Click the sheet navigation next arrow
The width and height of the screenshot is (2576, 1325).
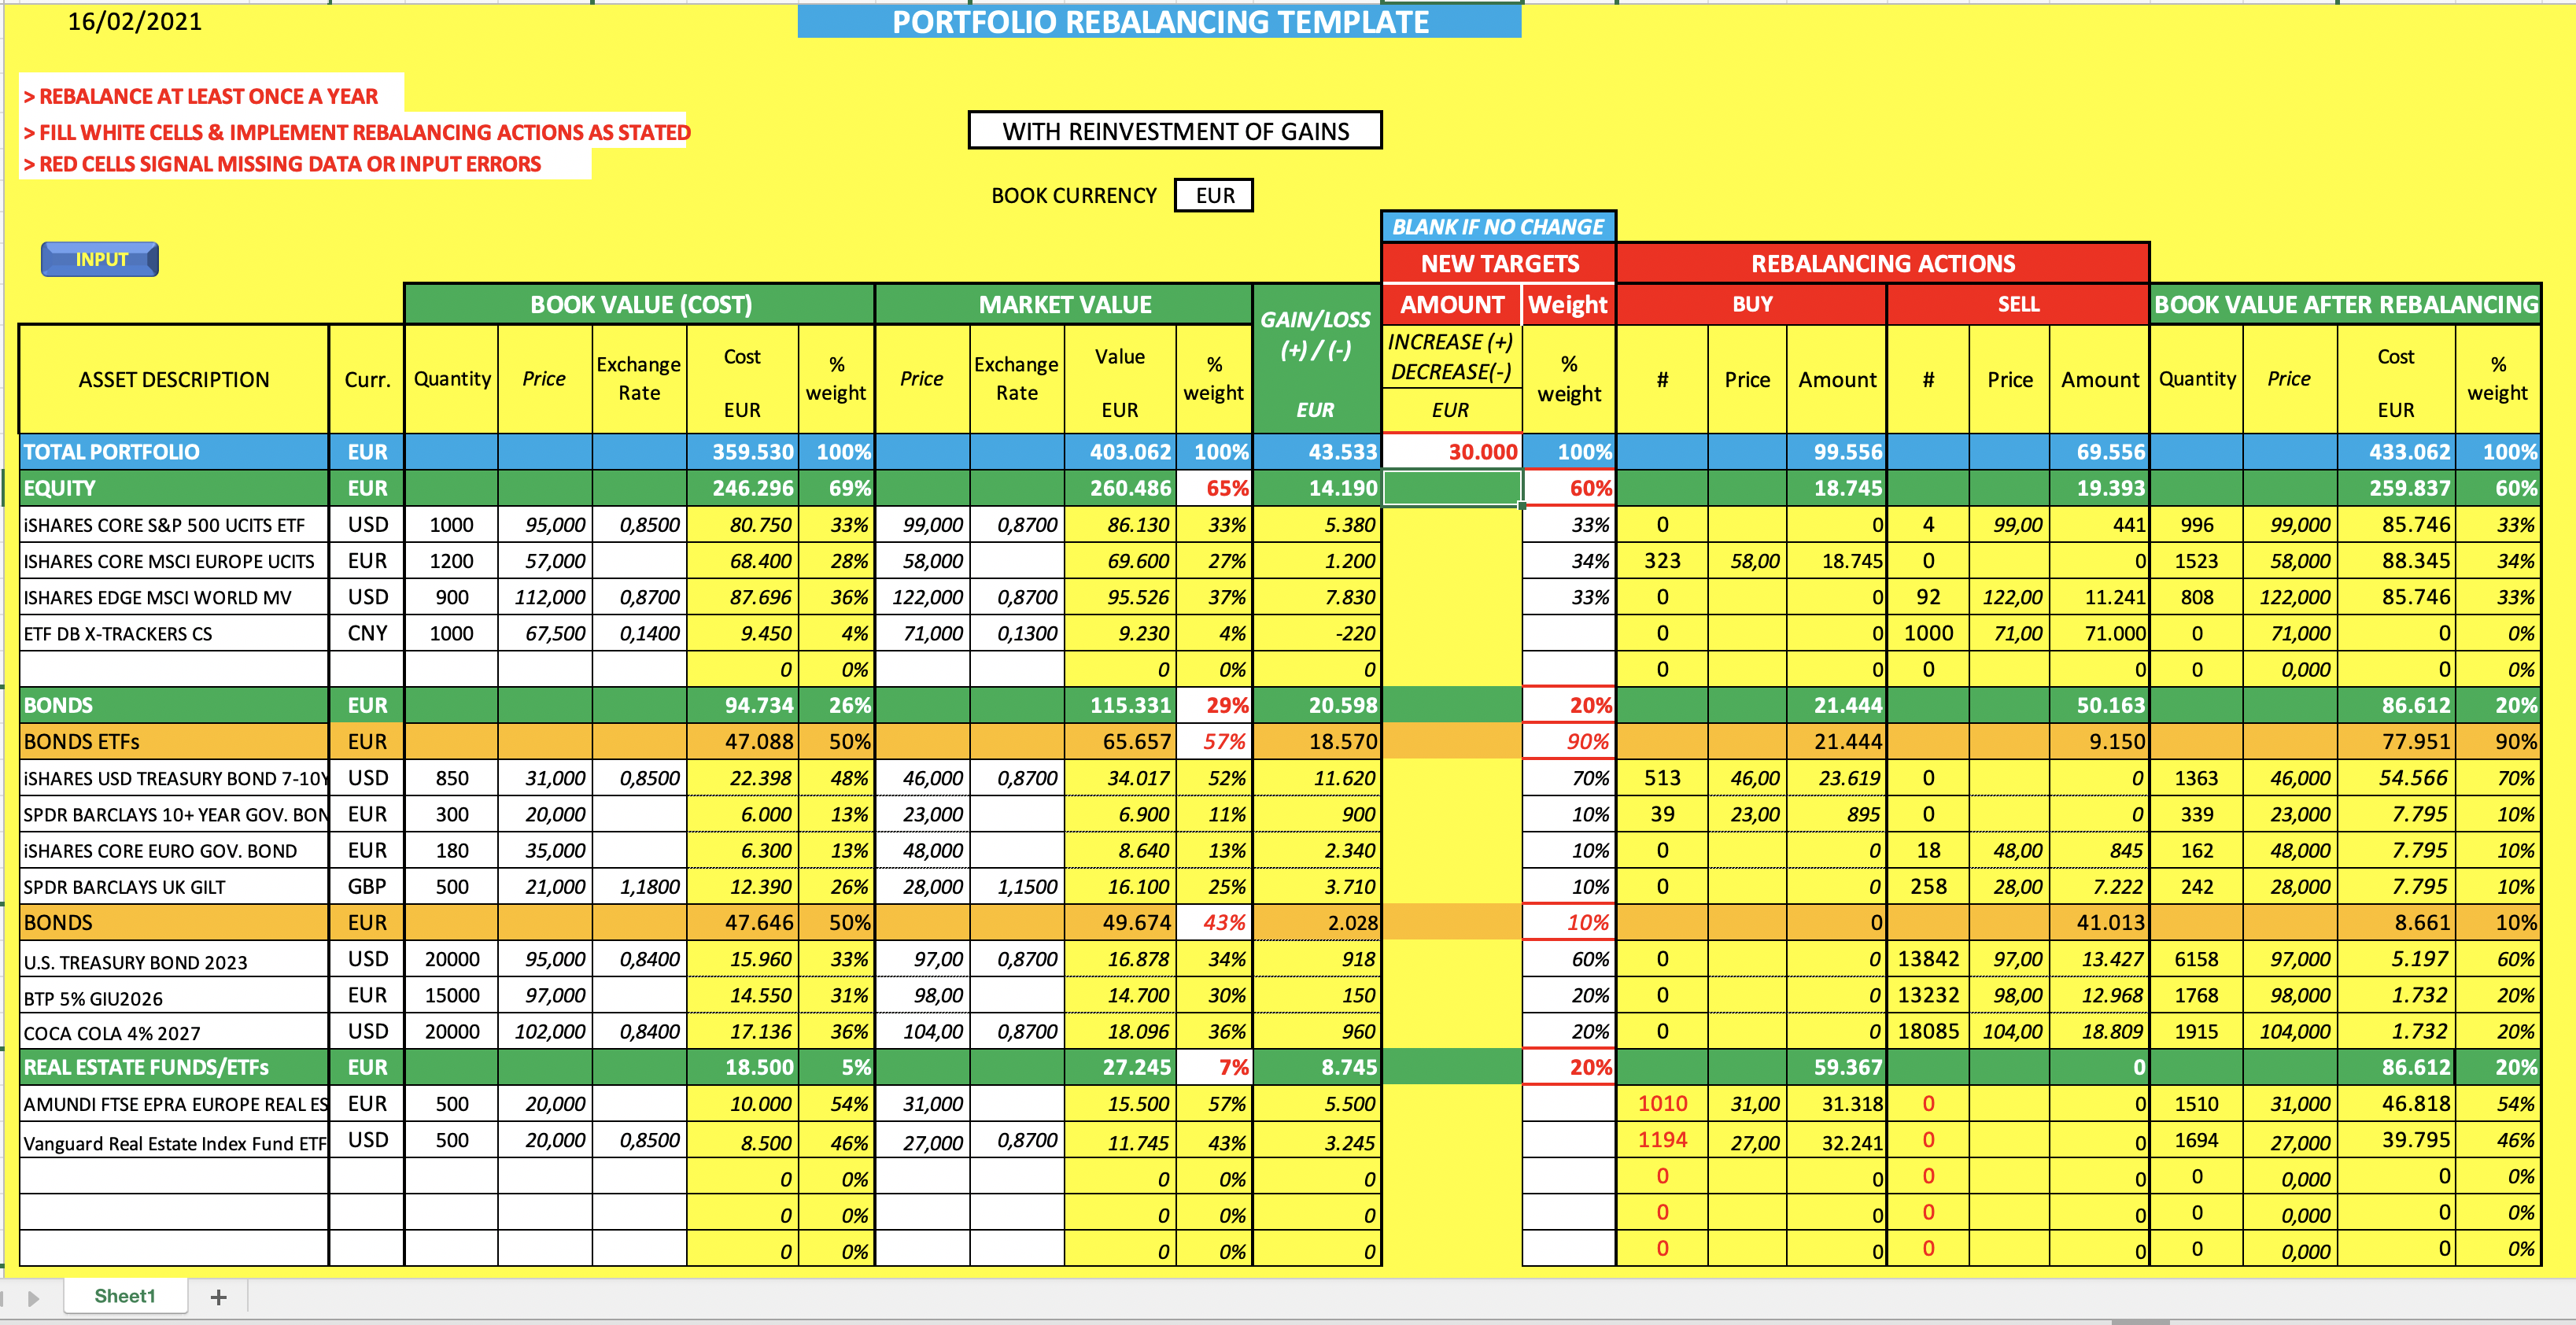(34, 1298)
